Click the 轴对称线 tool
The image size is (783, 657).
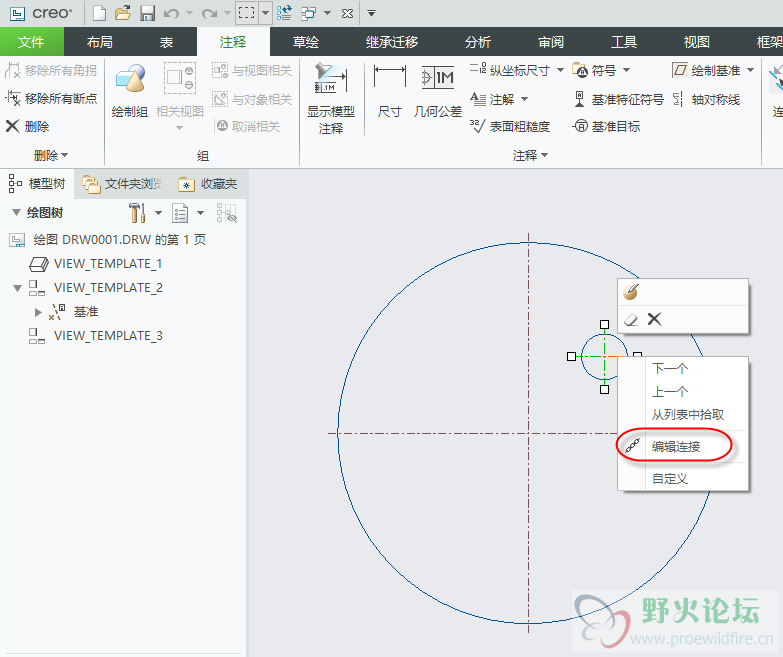click(706, 99)
